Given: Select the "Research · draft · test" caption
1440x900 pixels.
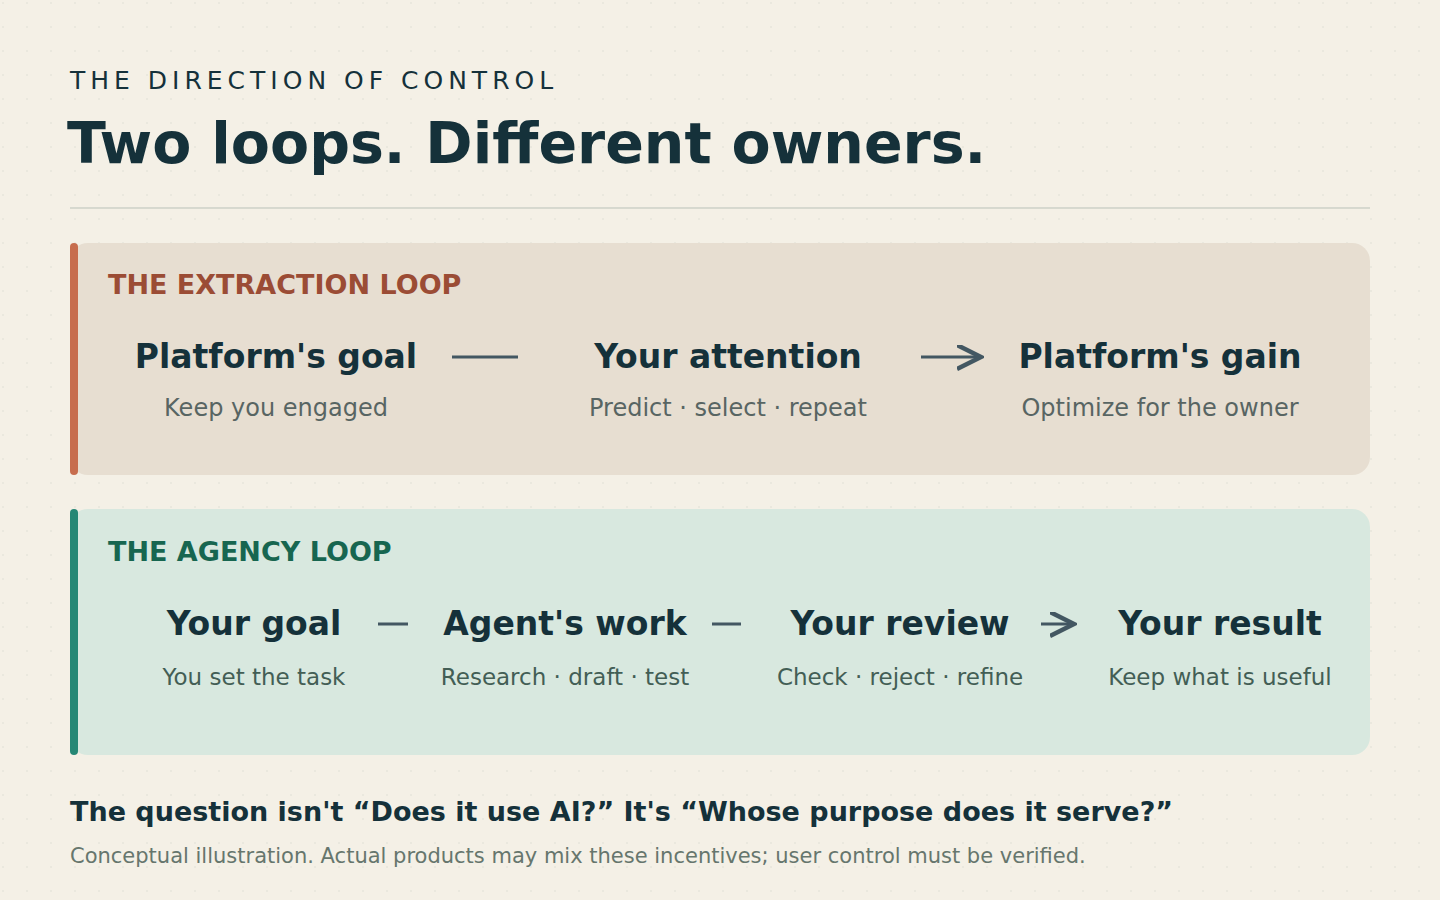Looking at the screenshot, I should (565, 677).
